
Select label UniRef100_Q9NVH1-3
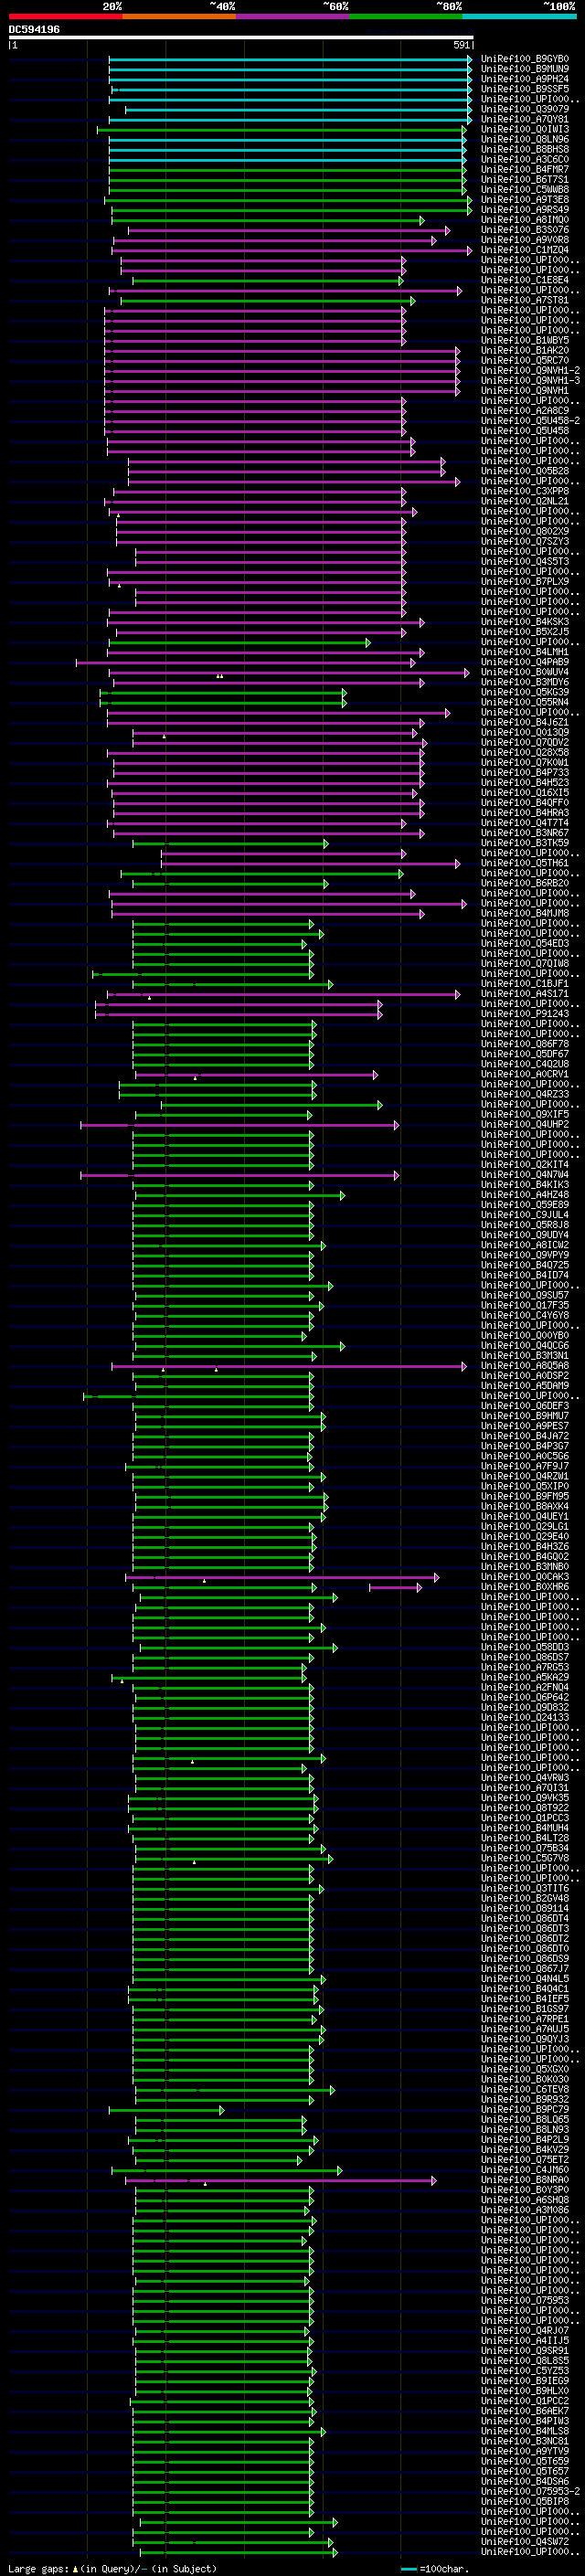[530, 381]
